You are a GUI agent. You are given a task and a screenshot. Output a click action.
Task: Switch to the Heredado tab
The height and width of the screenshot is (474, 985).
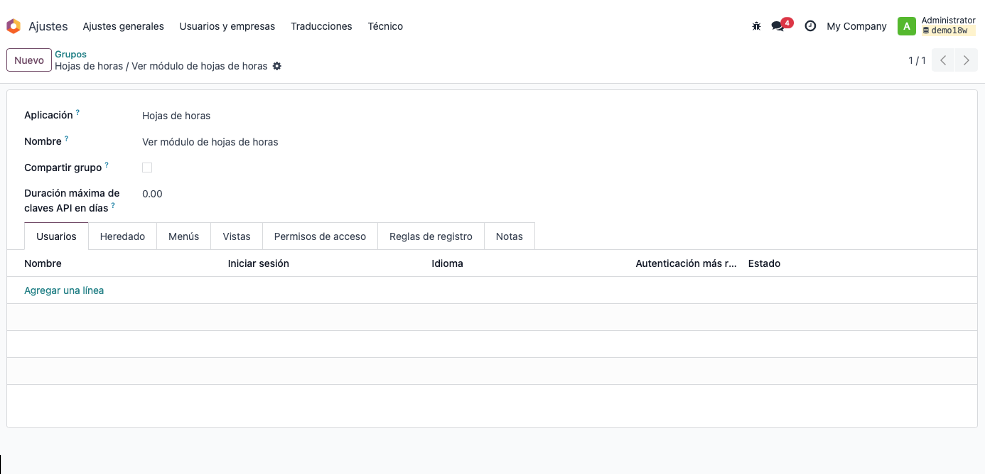coord(122,237)
